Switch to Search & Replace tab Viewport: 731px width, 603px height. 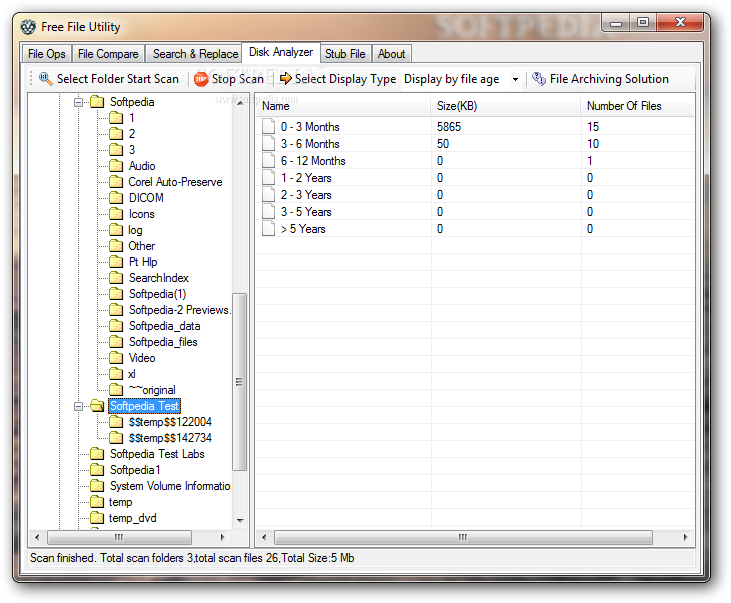[195, 54]
